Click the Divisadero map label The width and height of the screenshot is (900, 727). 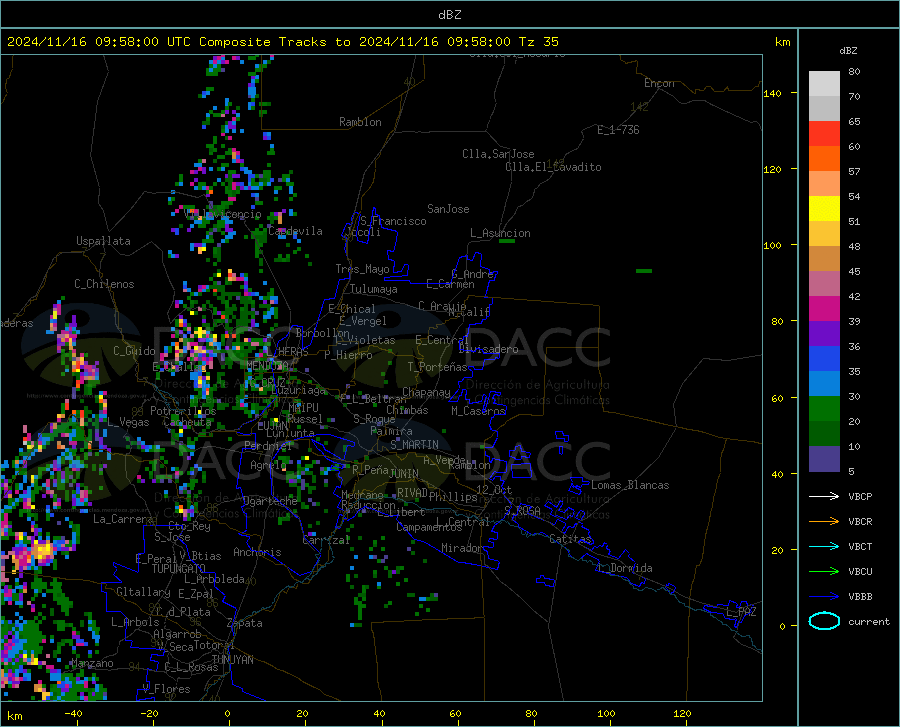(x=488, y=349)
